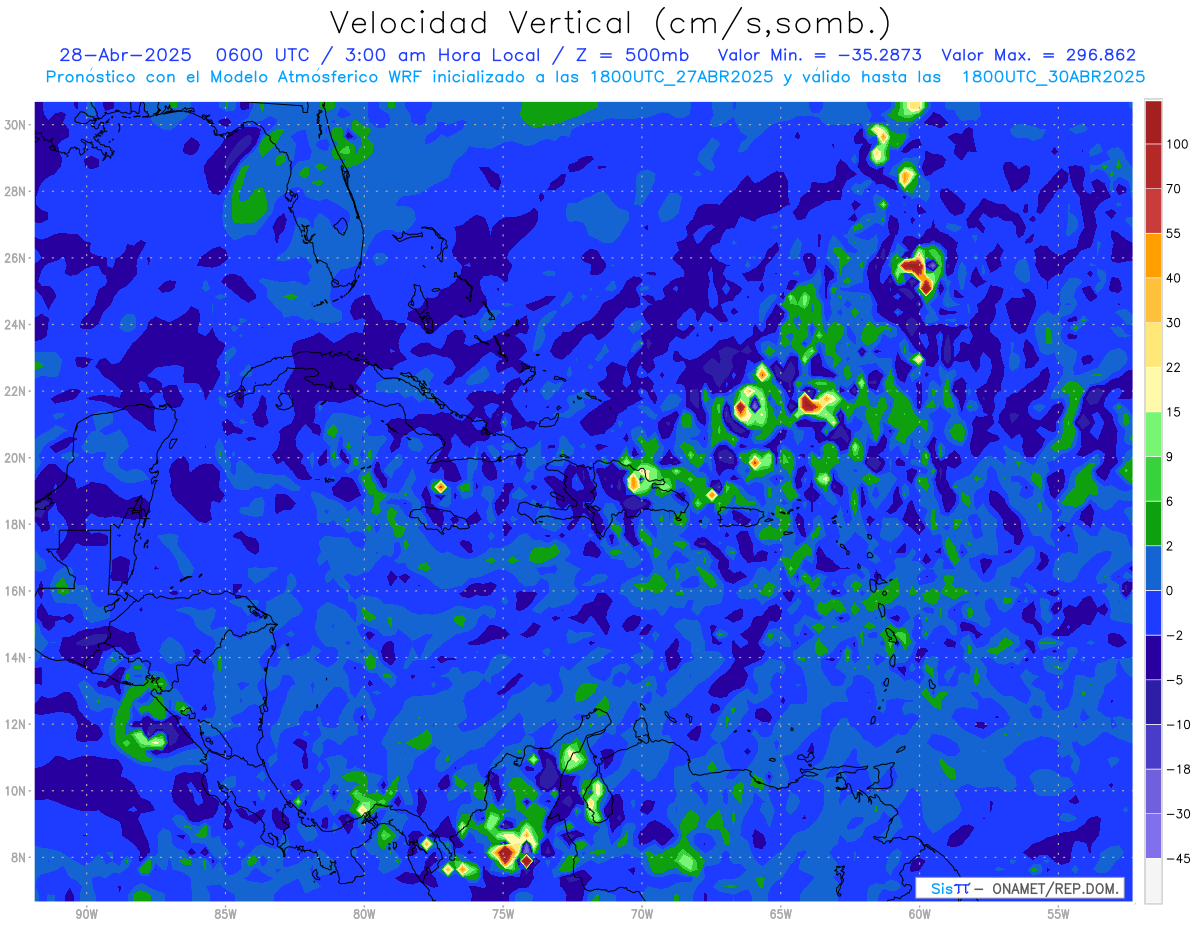Click the dark green swatch between 2 and 6

click(1153, 523)
